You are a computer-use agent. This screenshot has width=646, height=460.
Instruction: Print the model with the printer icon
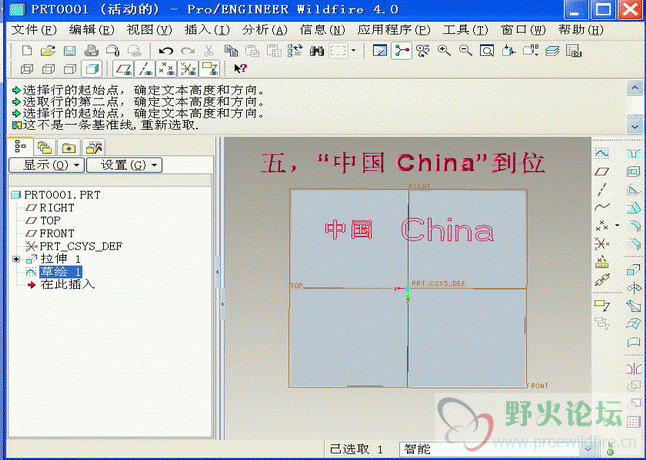click(x=91, y=51)
